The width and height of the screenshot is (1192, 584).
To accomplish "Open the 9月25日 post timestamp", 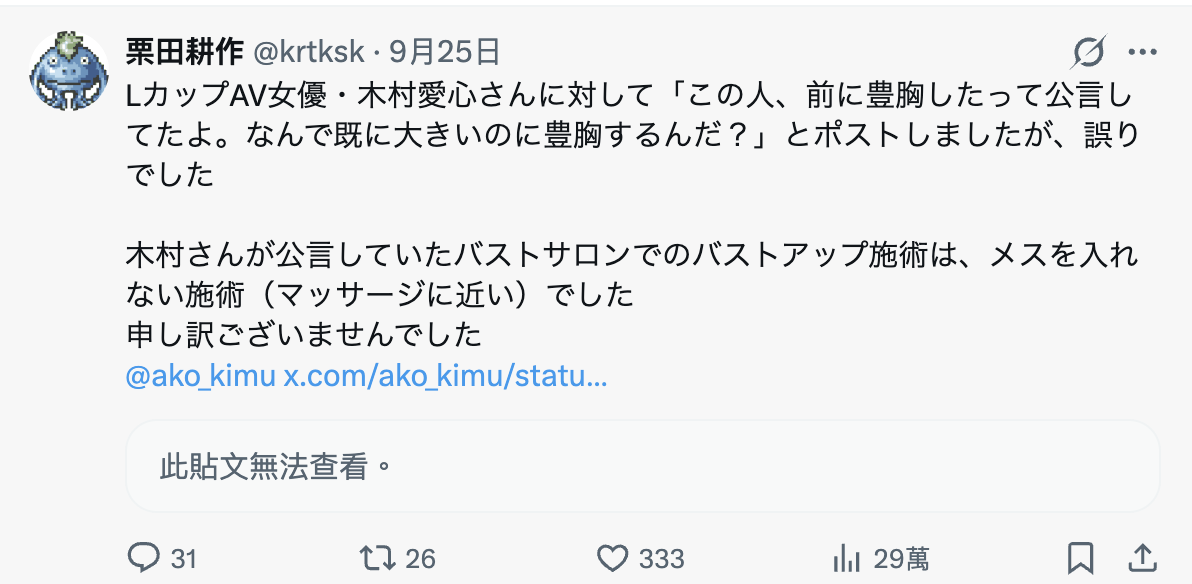I will (445, 52).
